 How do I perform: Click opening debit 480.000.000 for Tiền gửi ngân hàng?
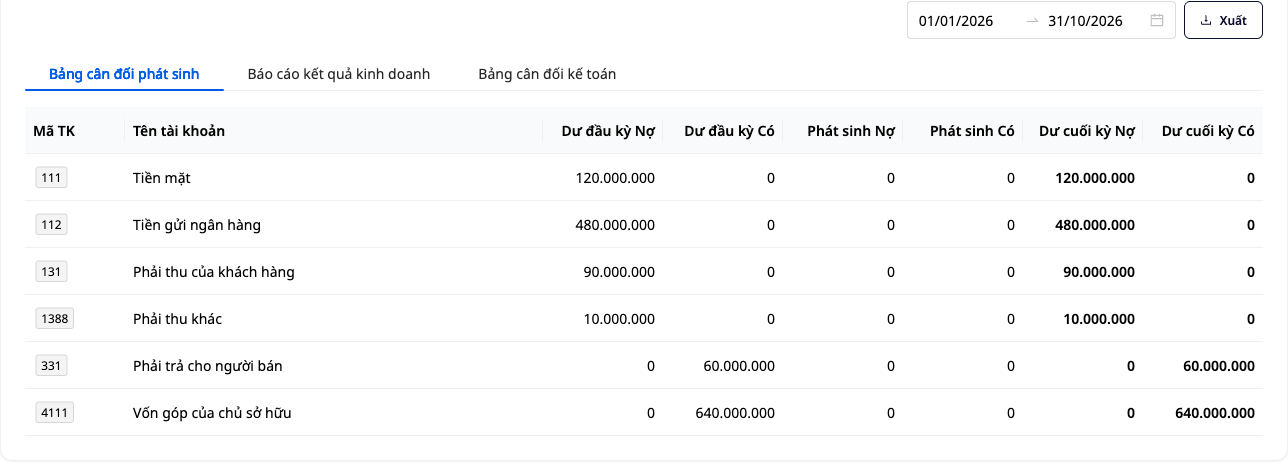[615, 225]
